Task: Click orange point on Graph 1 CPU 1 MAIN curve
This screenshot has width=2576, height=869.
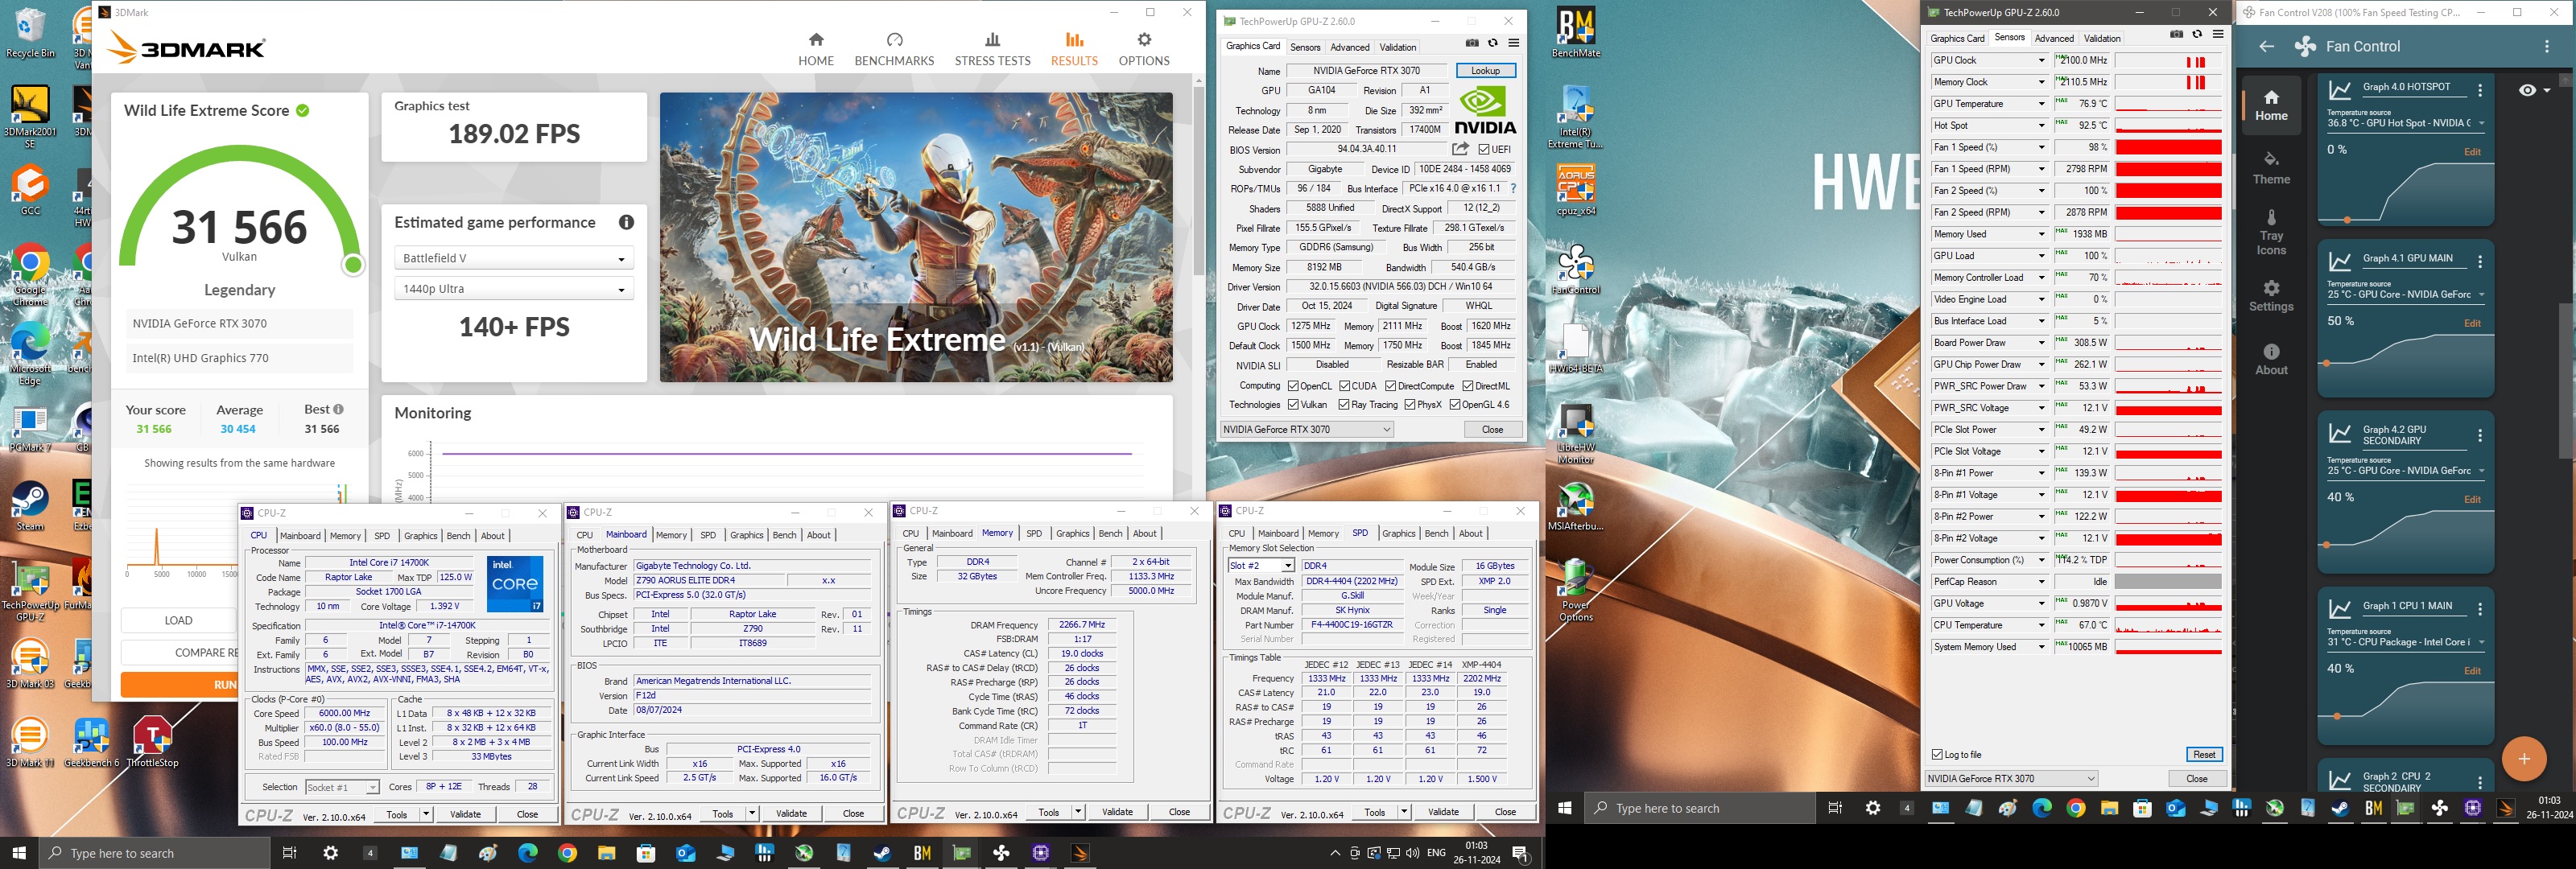Action: coord(2337,716)
